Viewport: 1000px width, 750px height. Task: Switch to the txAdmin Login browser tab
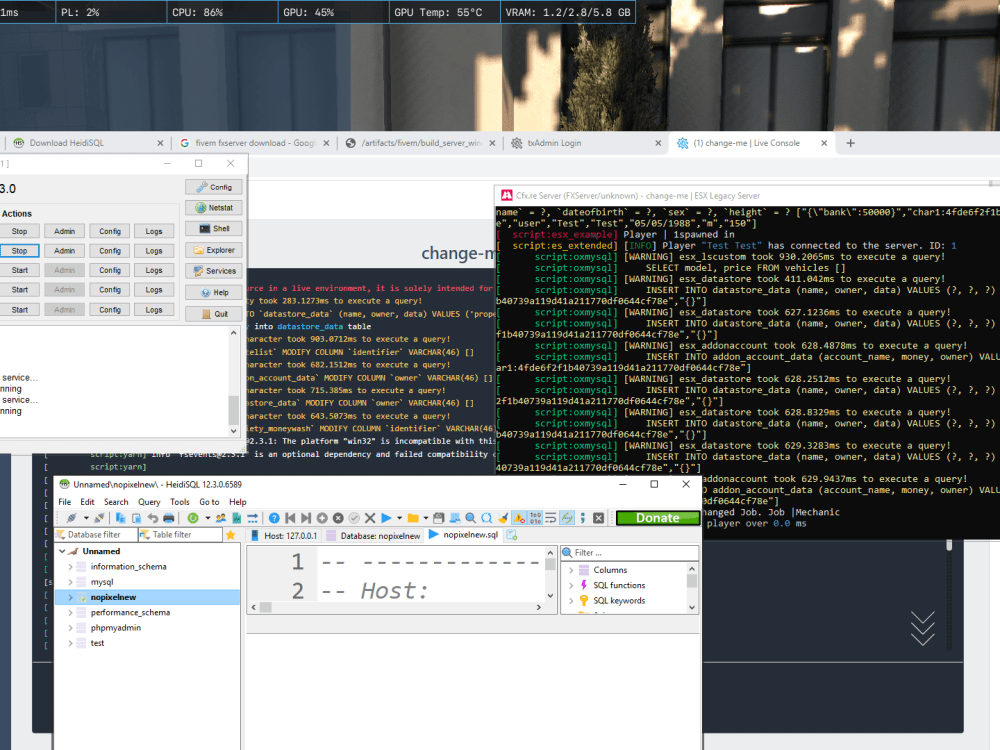point(553,143)
